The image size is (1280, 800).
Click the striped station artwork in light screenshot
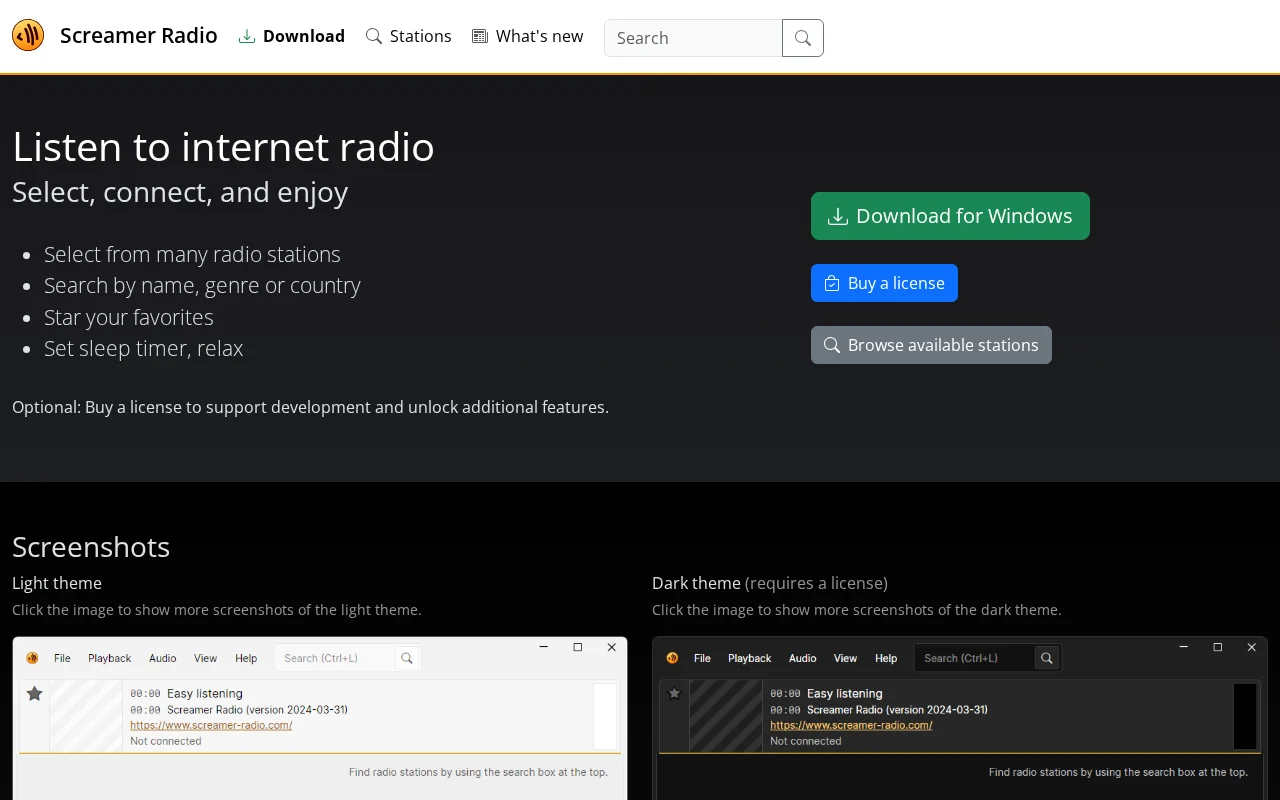click(86, 716)
